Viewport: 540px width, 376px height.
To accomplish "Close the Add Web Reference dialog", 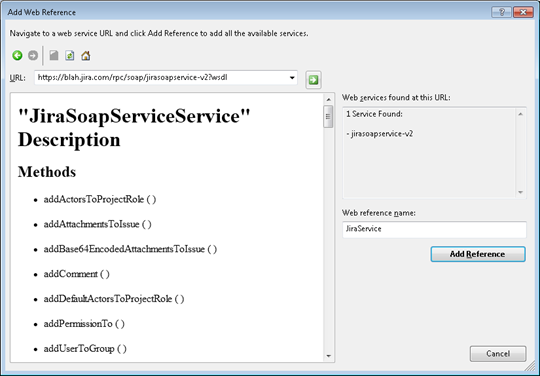I will (x=523, y=12).
